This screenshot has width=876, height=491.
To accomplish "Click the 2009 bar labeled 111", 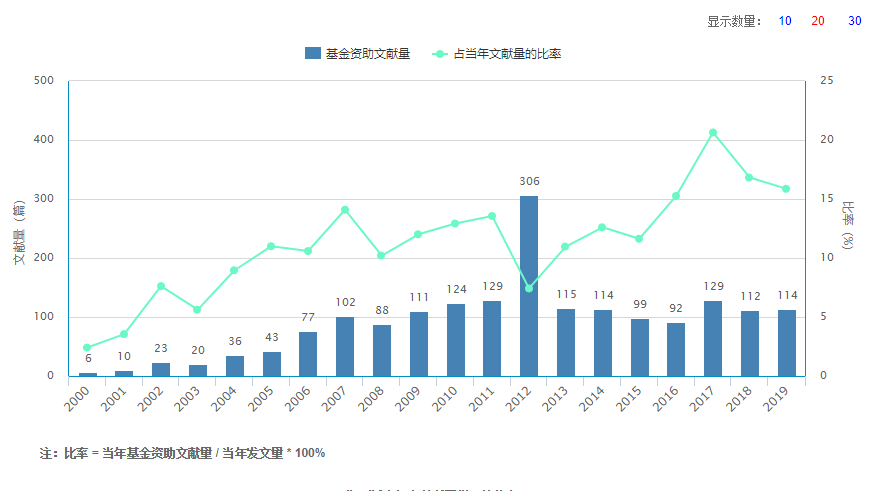I will (418, 344).
